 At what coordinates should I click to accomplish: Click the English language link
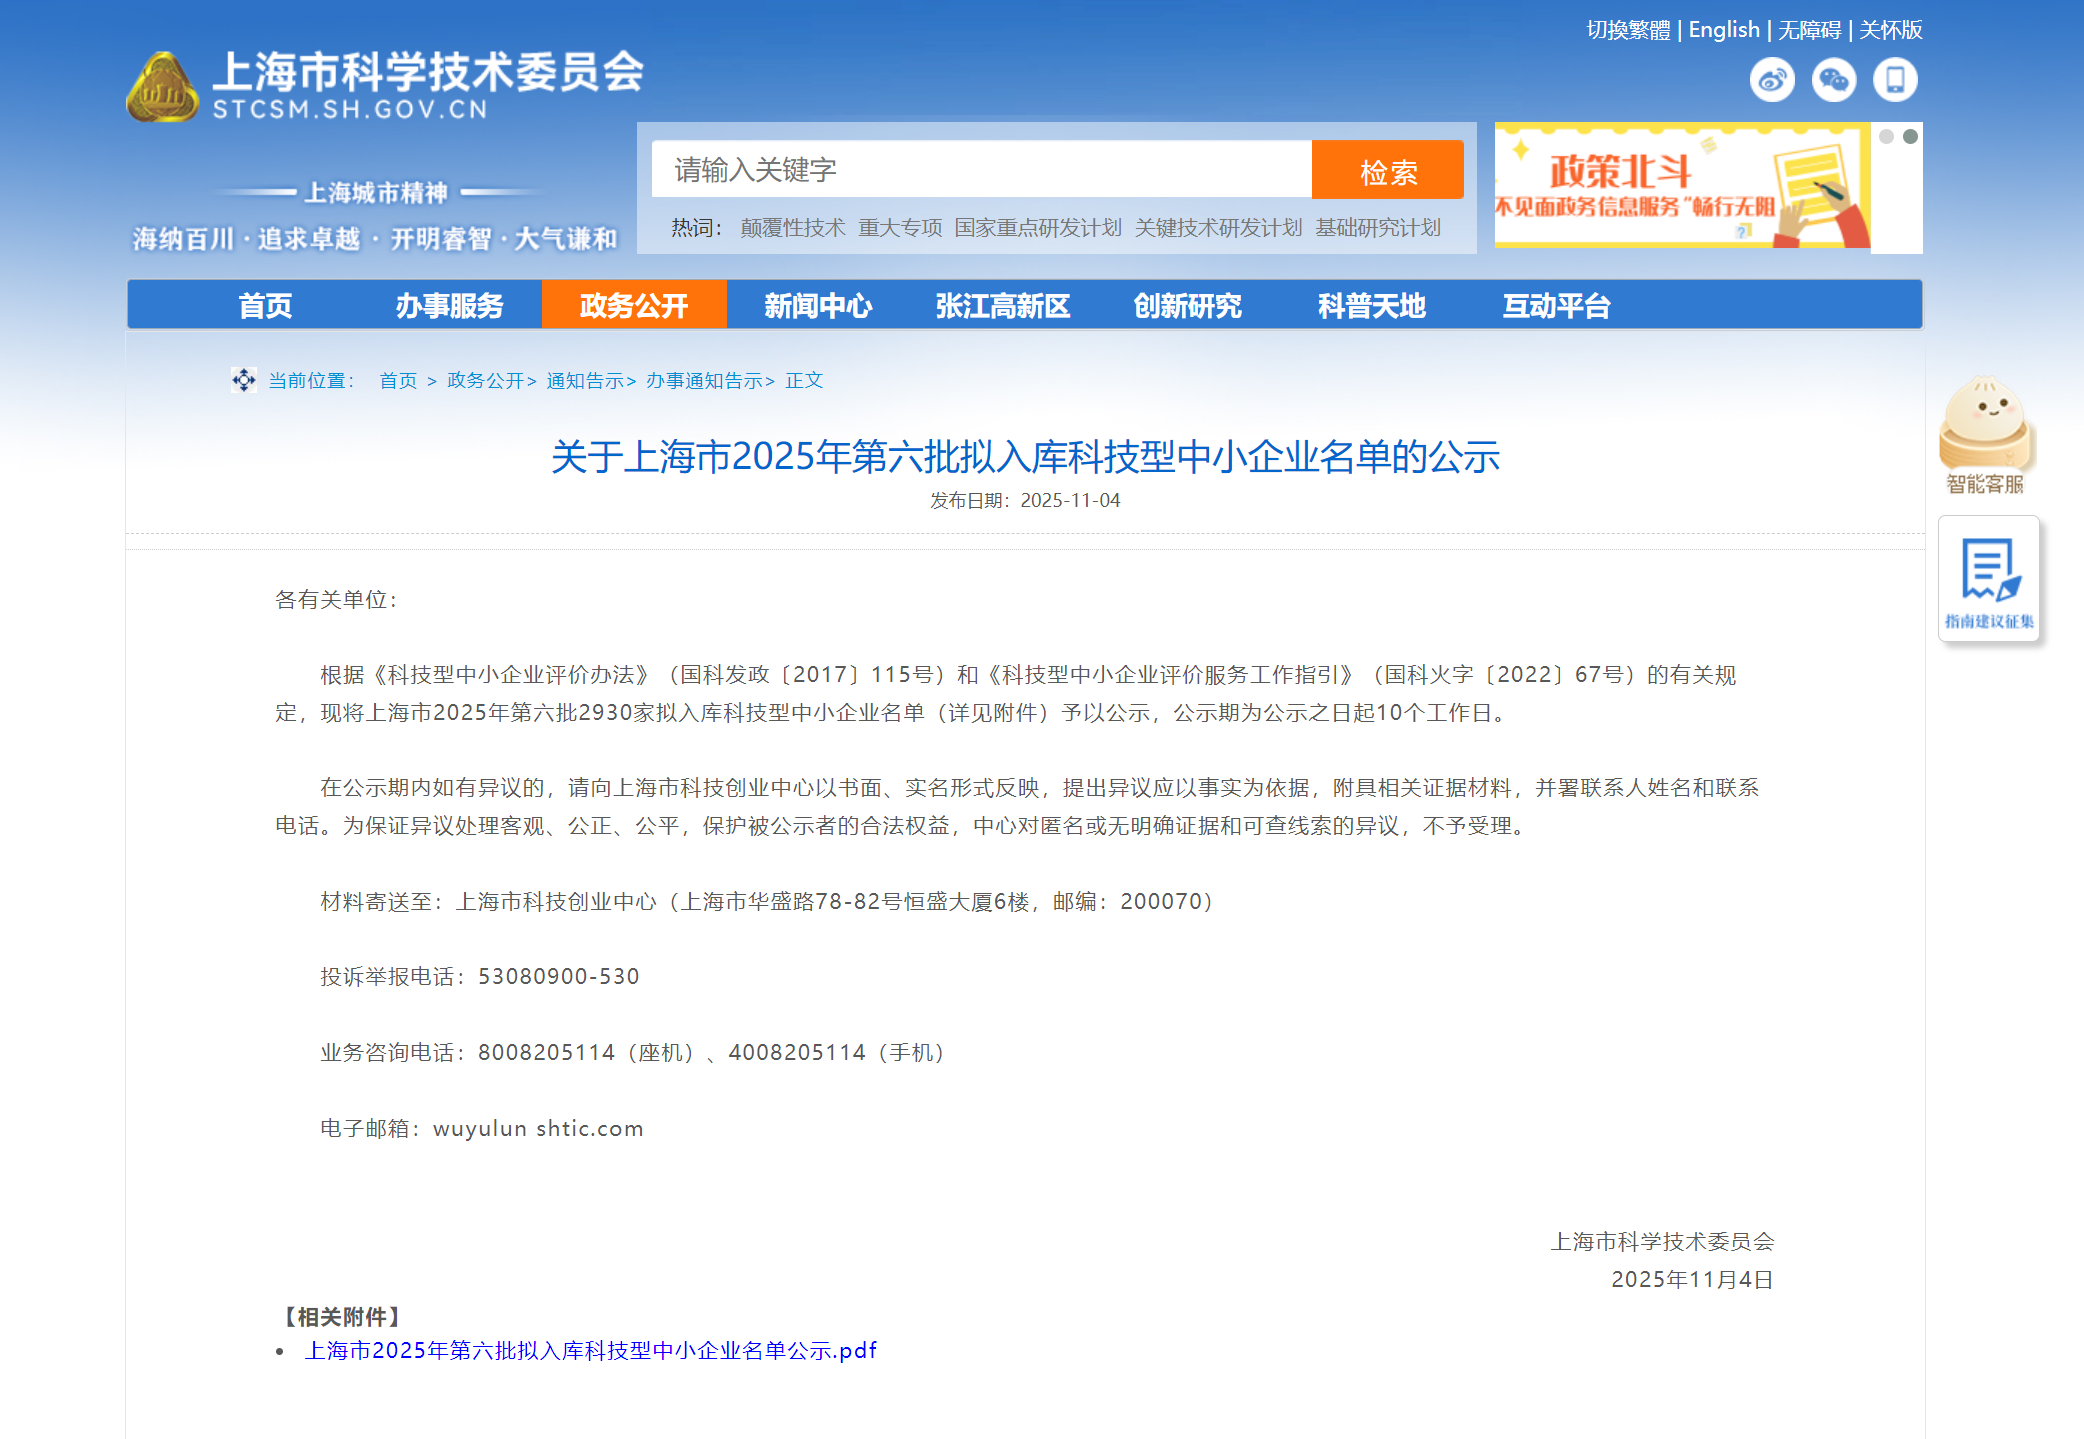click(x=1723, y=30)
